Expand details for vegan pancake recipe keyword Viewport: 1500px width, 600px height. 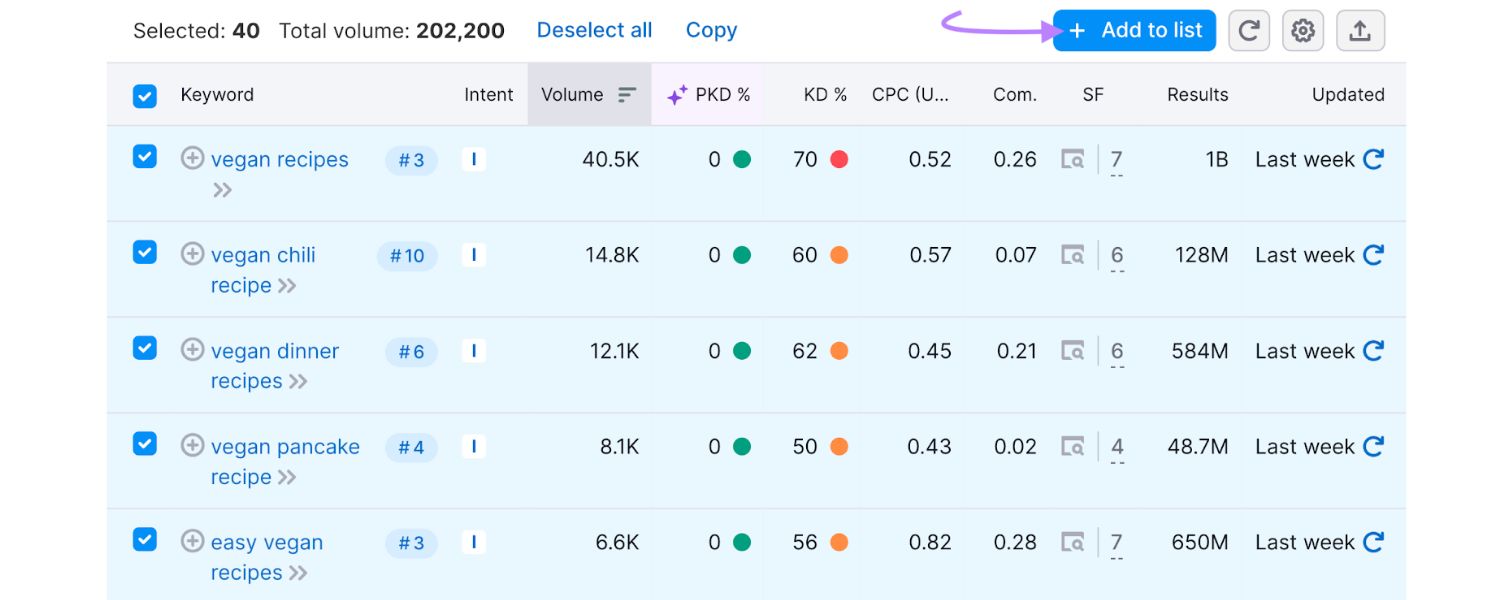coord(288,478)
